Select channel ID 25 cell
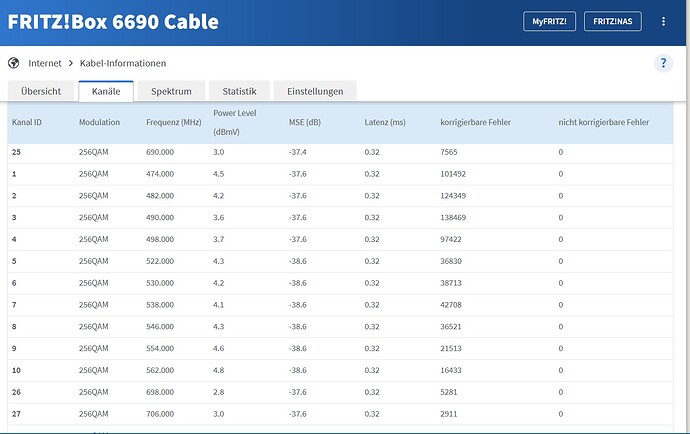The width and height of the screenshot is (690, 434). click(x=16, y=152)
